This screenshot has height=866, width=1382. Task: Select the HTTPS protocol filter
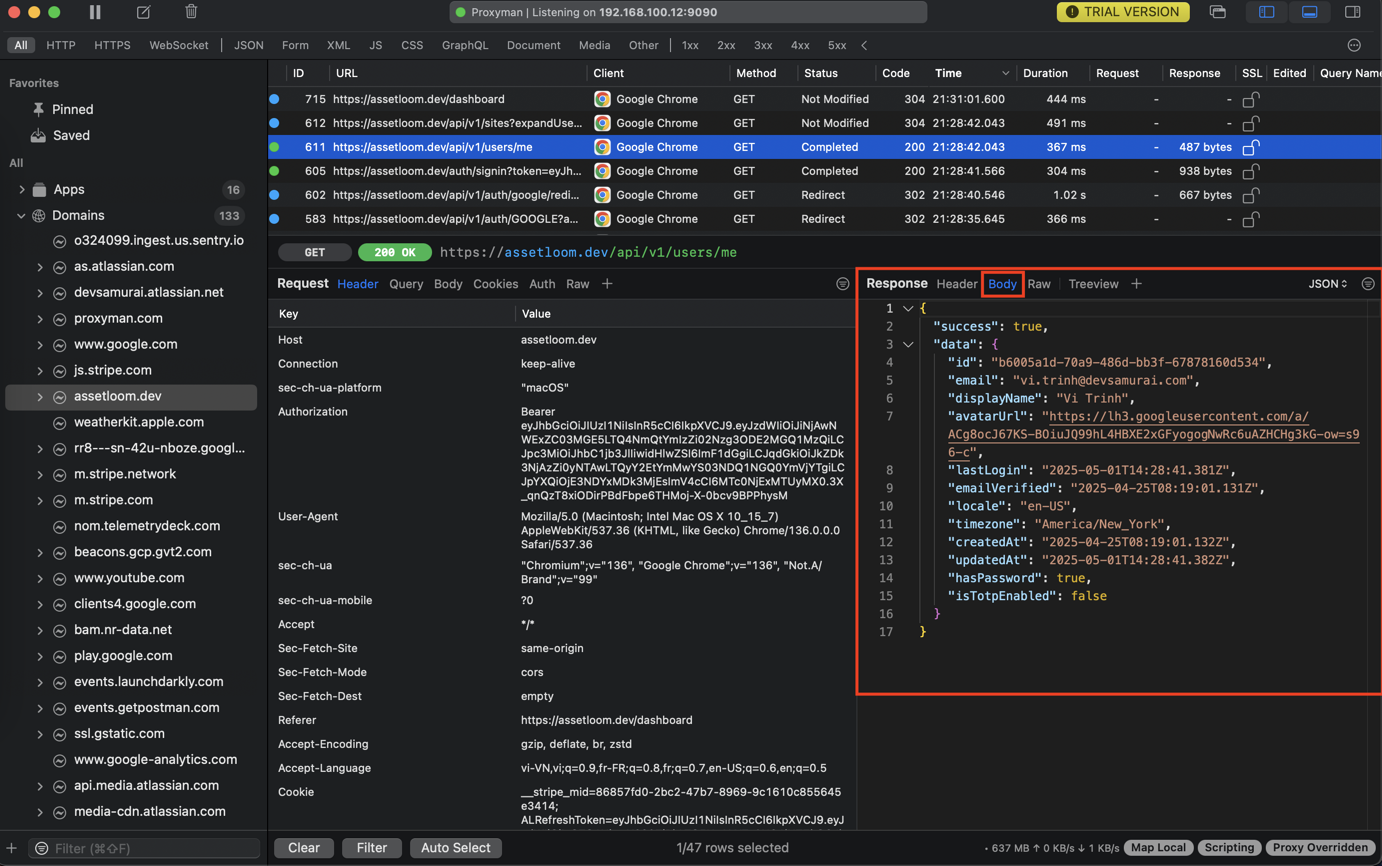tap(112, 45)
